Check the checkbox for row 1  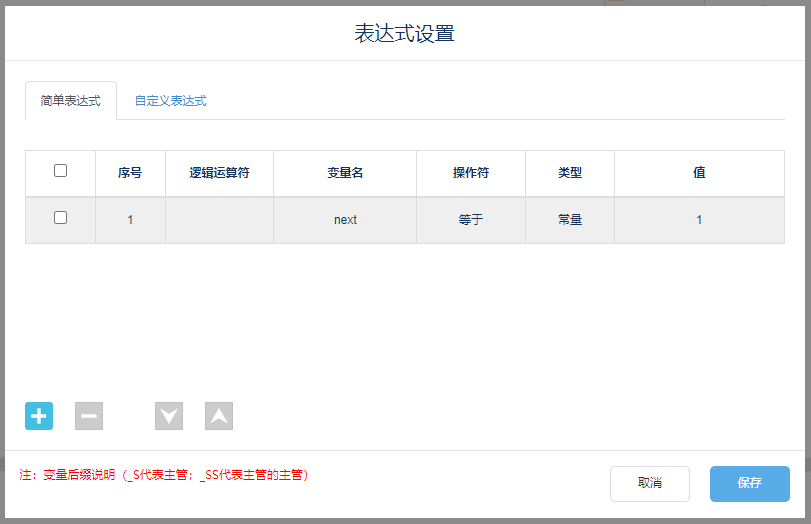point(60,218)
